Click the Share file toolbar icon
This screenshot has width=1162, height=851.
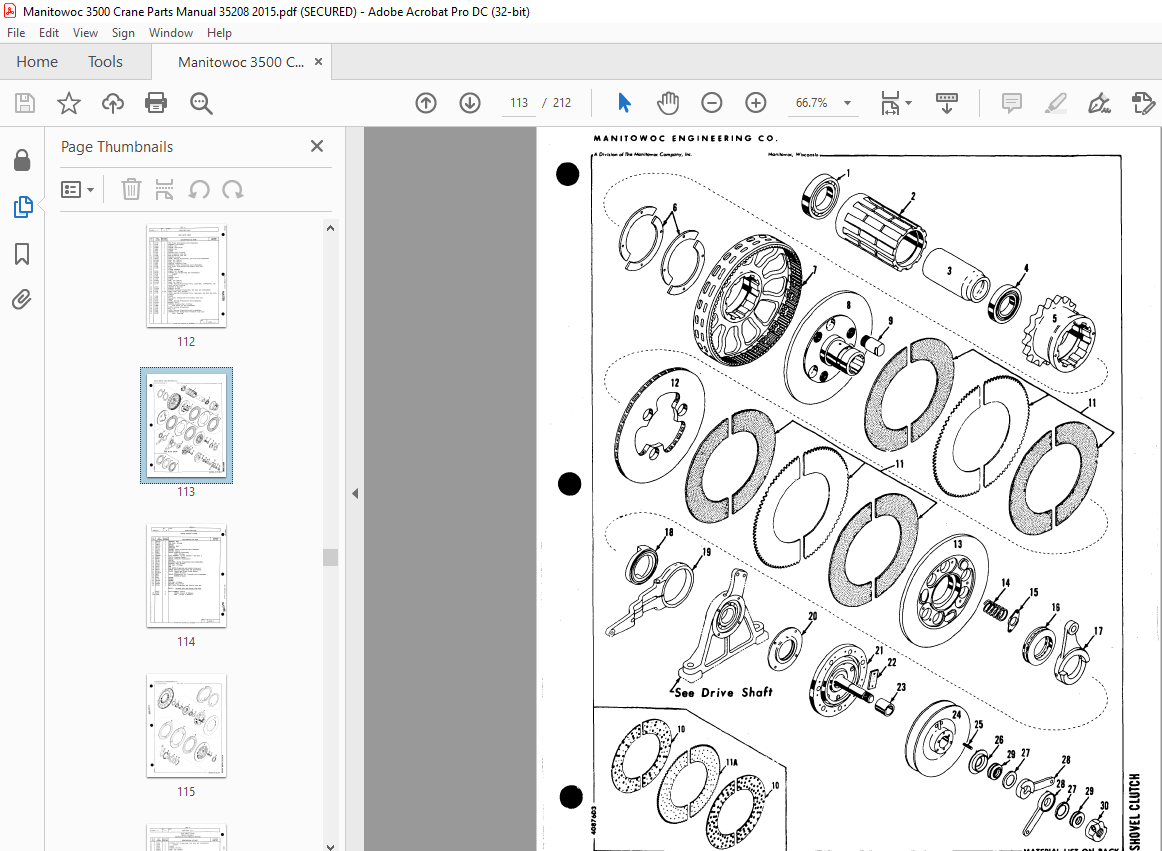[x=1143, y=103]
